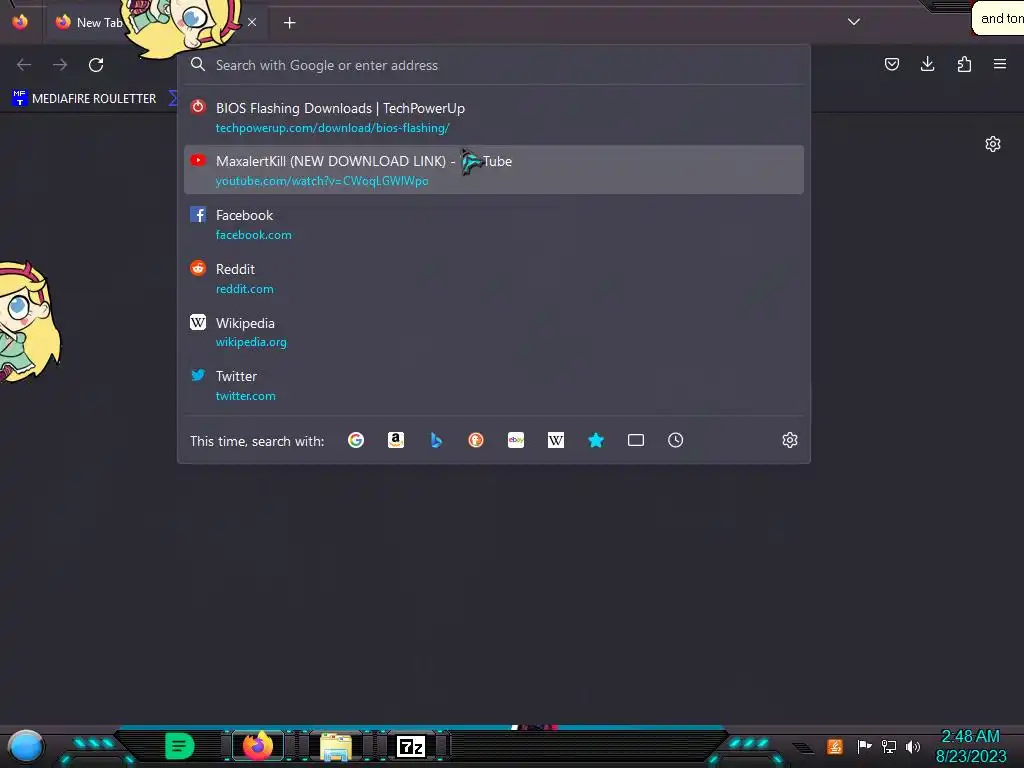
Task: Open MaxalertKill YouTube suggestion
Action: pos(494,170)
